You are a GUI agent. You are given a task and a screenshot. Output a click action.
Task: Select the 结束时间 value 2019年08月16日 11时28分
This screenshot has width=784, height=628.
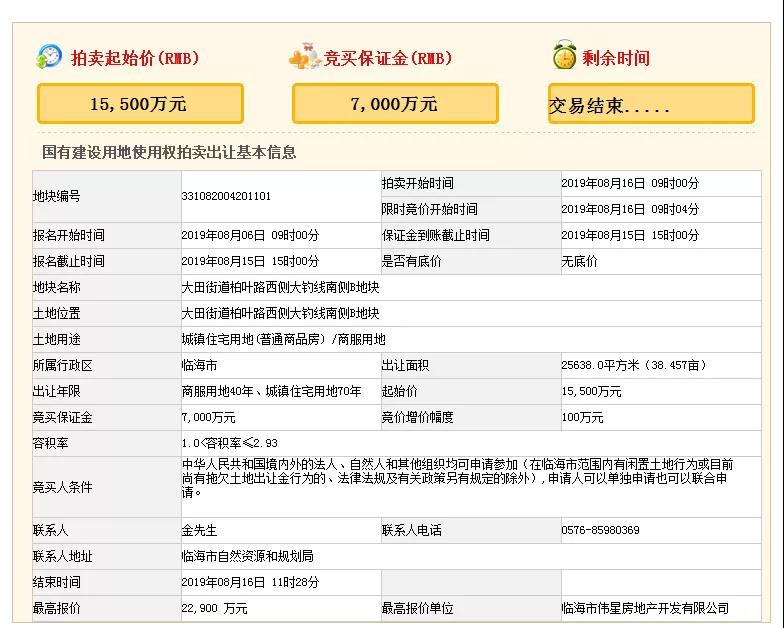point(250,582)
